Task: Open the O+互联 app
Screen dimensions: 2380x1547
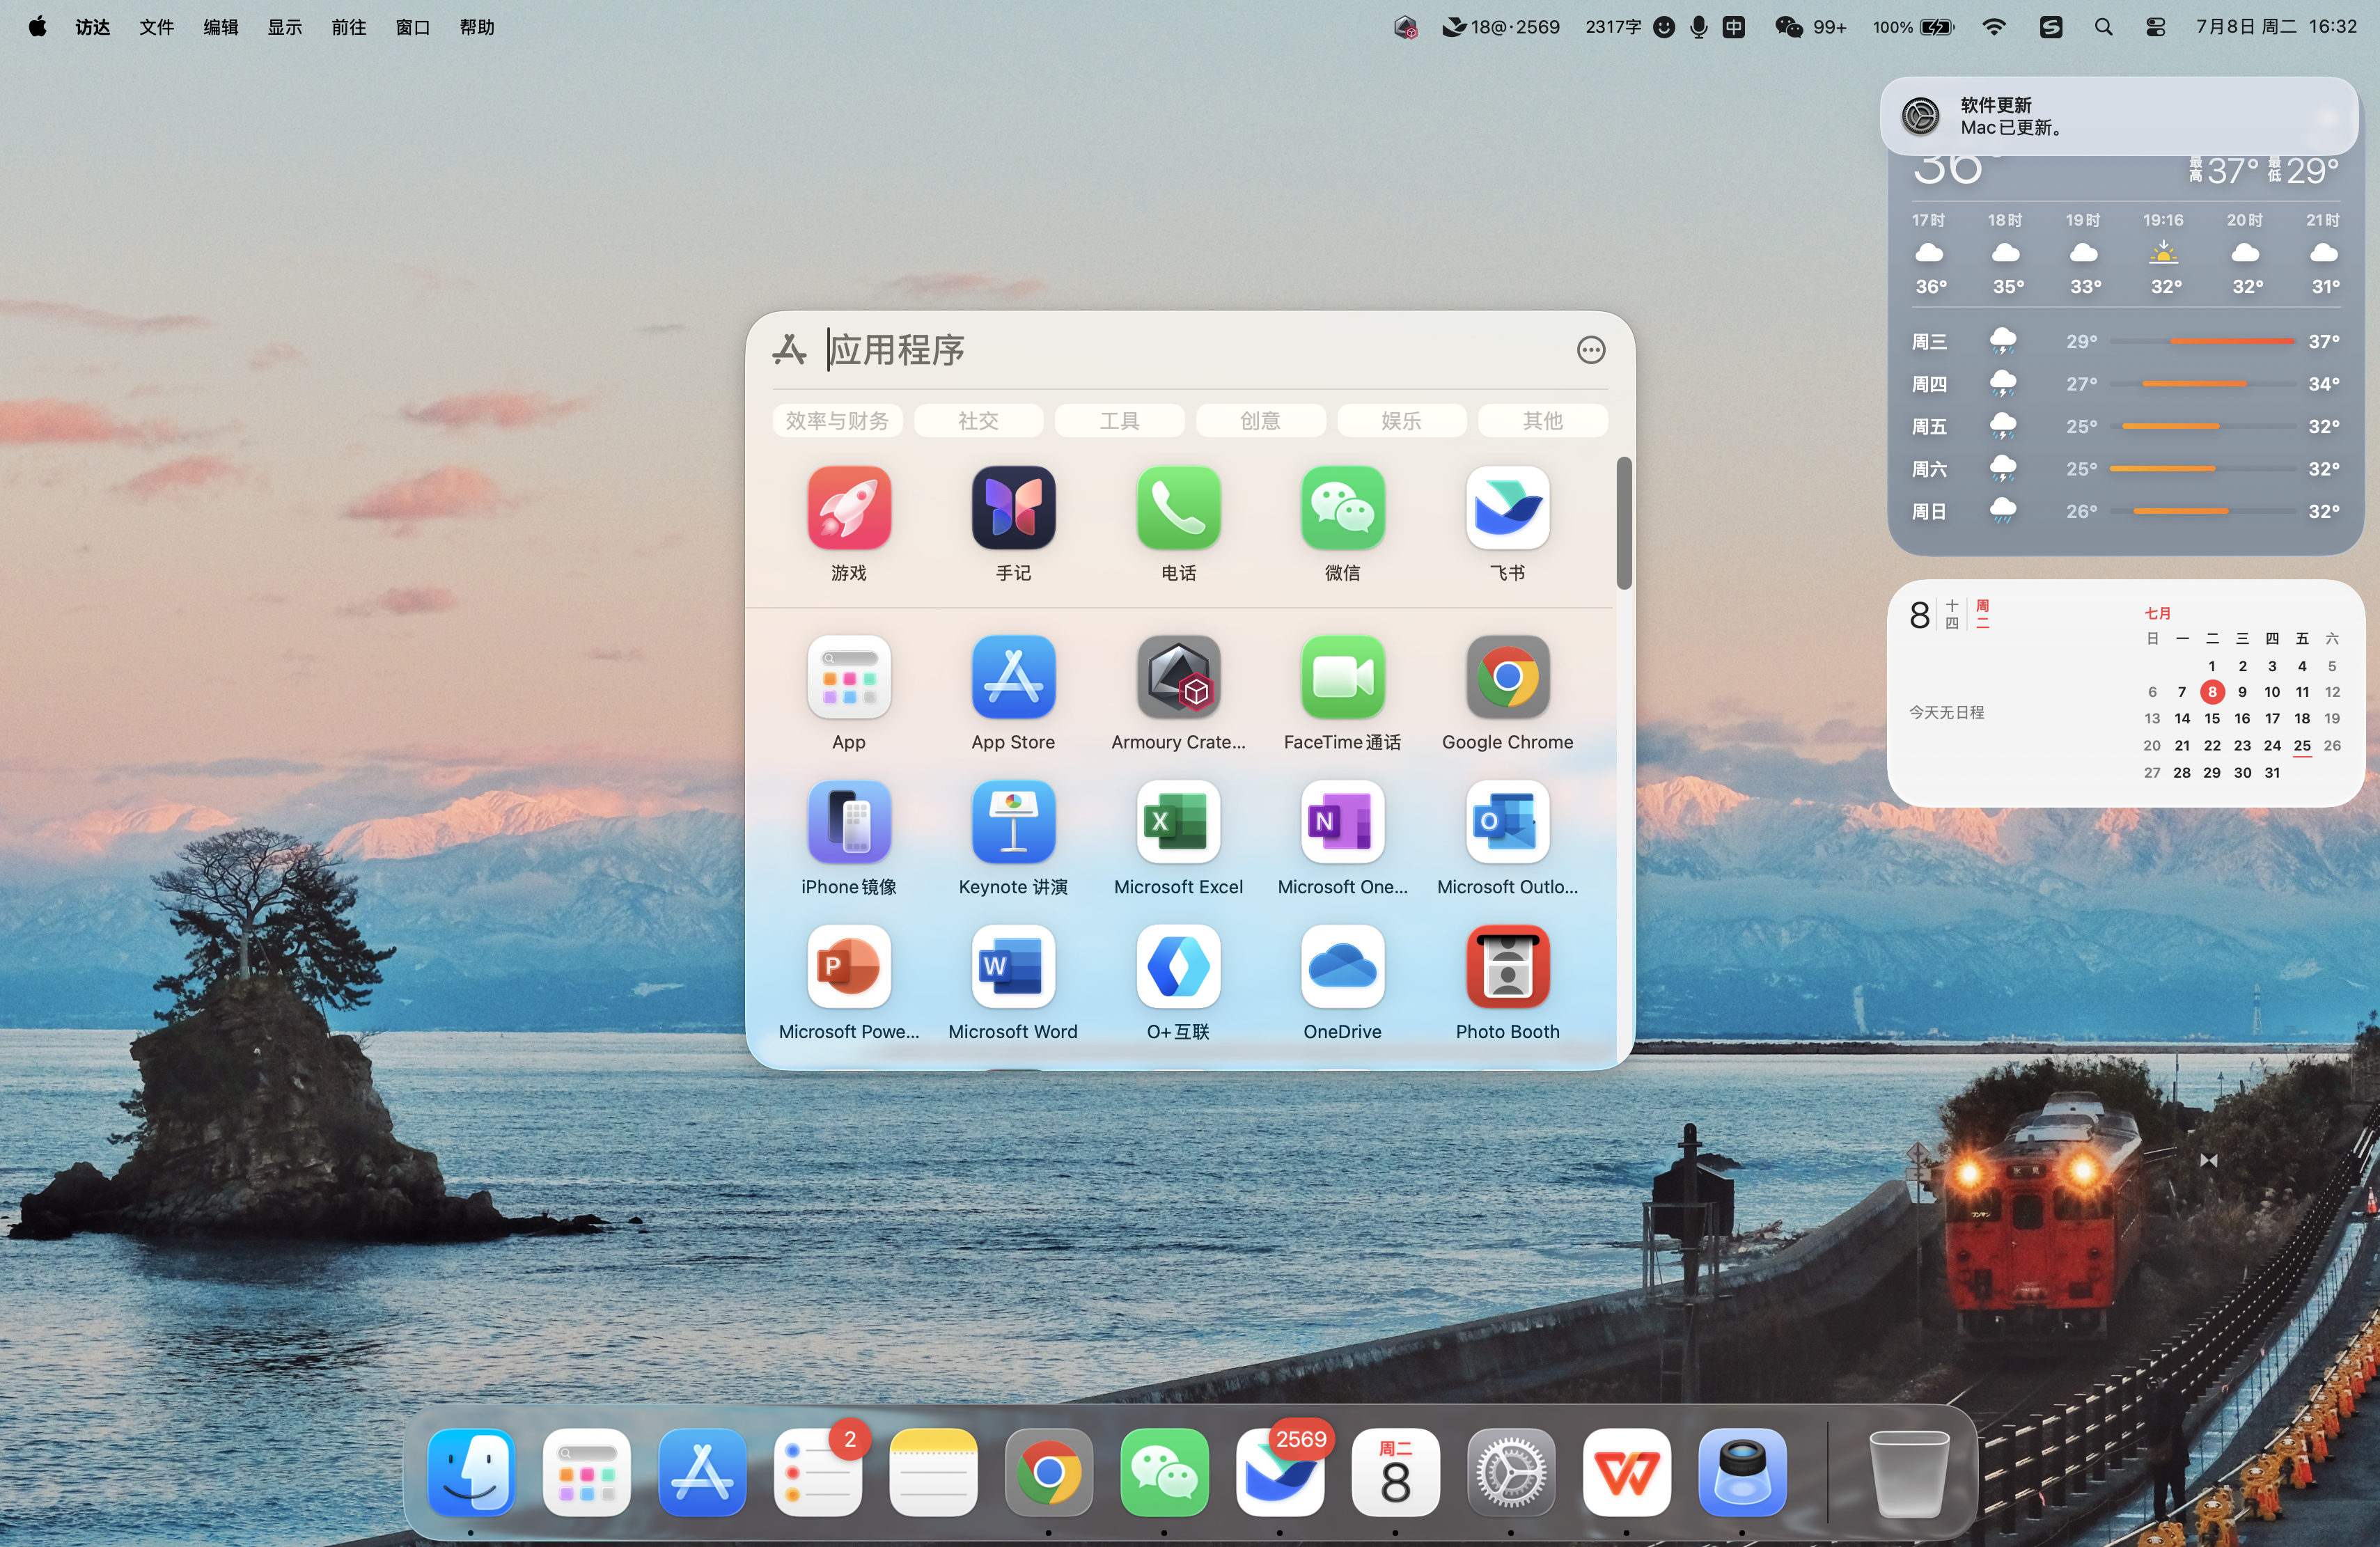Action: (1178, 967)
